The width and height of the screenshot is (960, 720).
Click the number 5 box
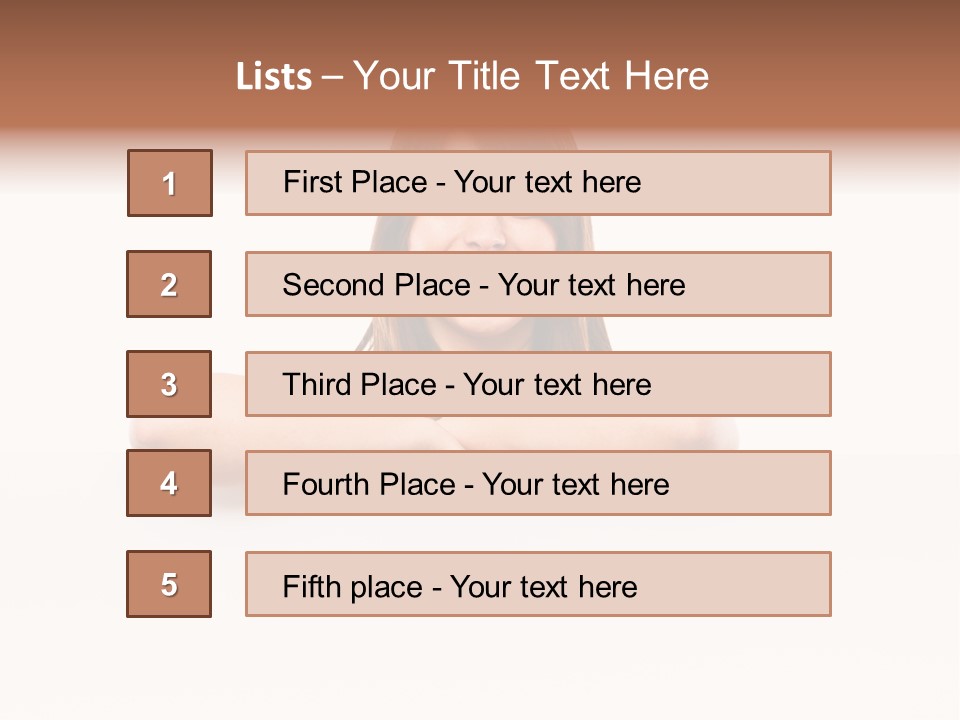click(169, 584)
